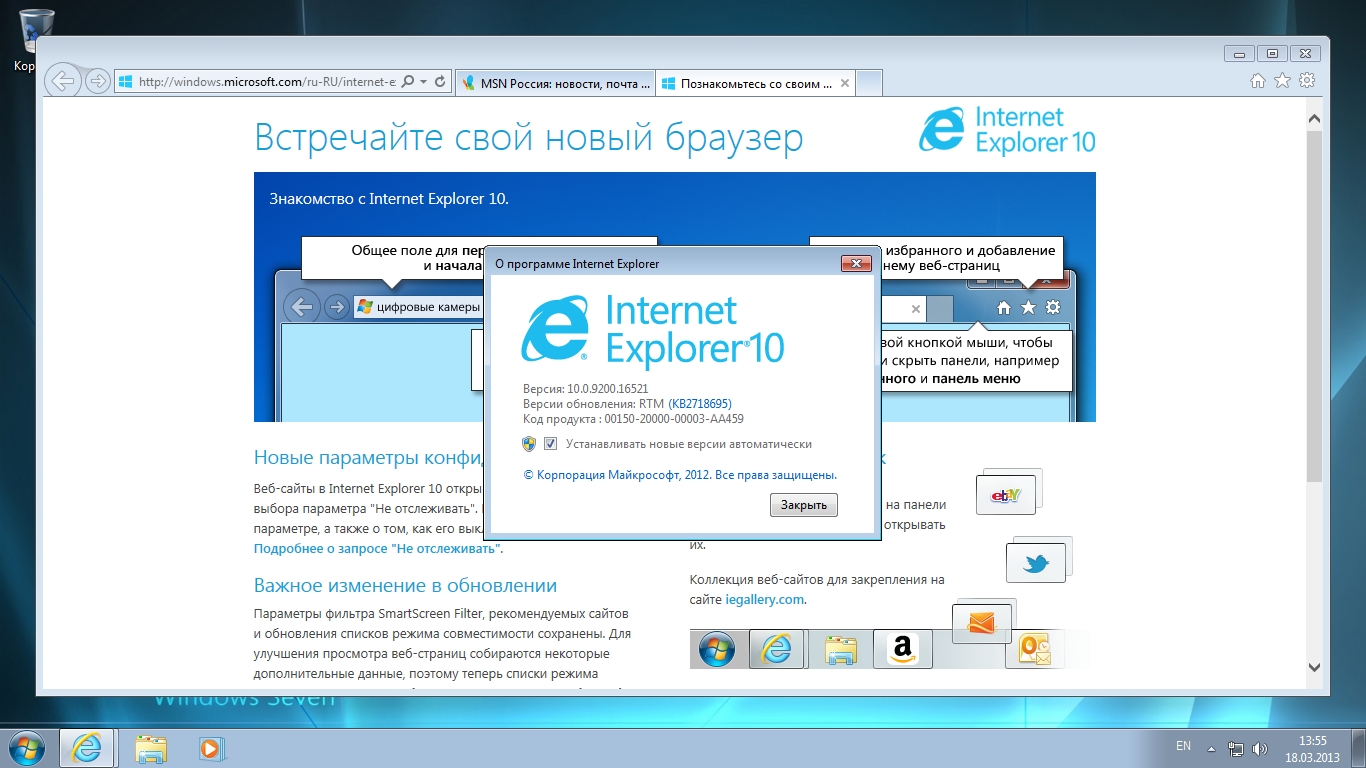Open the Windows Start menu

click(x=26, y=748)
